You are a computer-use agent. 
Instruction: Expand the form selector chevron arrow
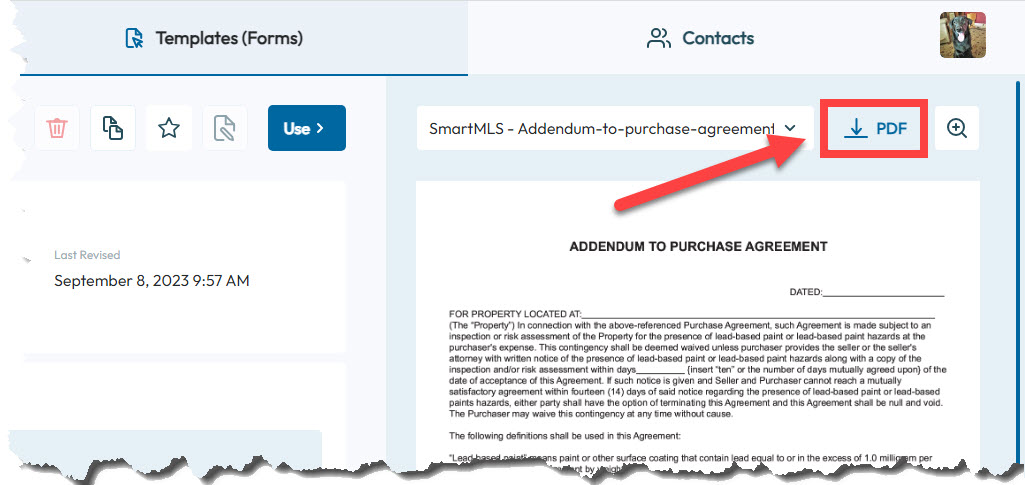click(x=790, y=128)
